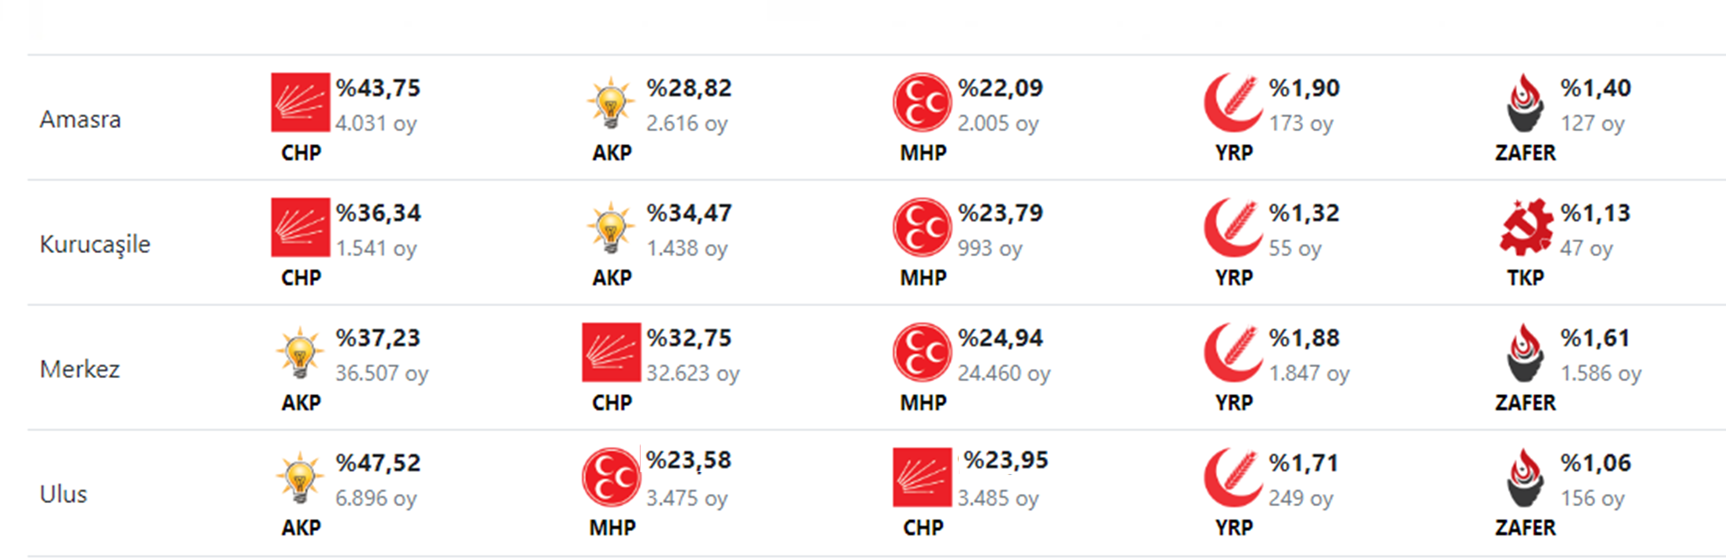Click the CHP logo in Amasra row

pyautogui.click(x=300, y=102)
